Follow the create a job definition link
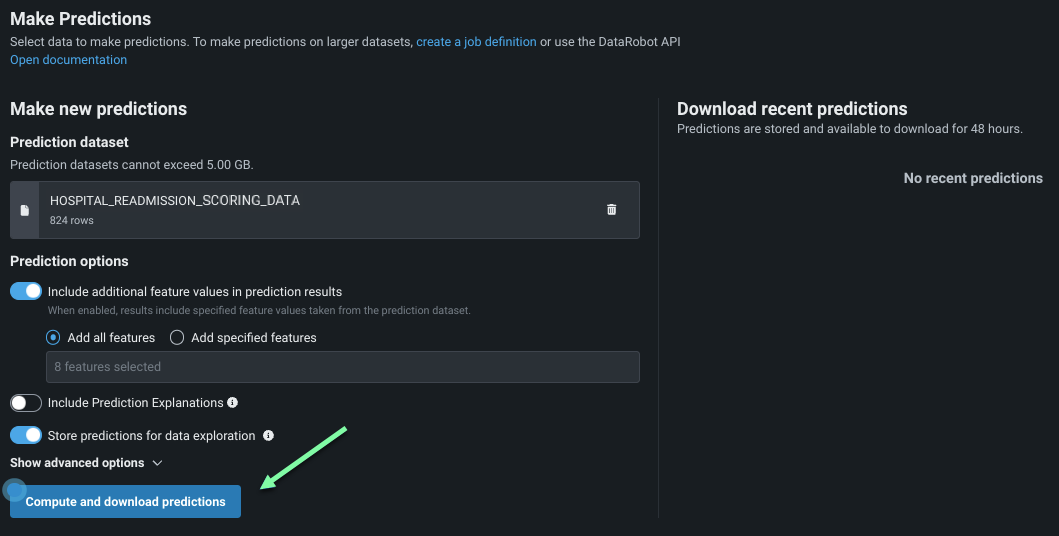Image resolution: width=1059 pixels, height=536 pixels. (476, 42)
